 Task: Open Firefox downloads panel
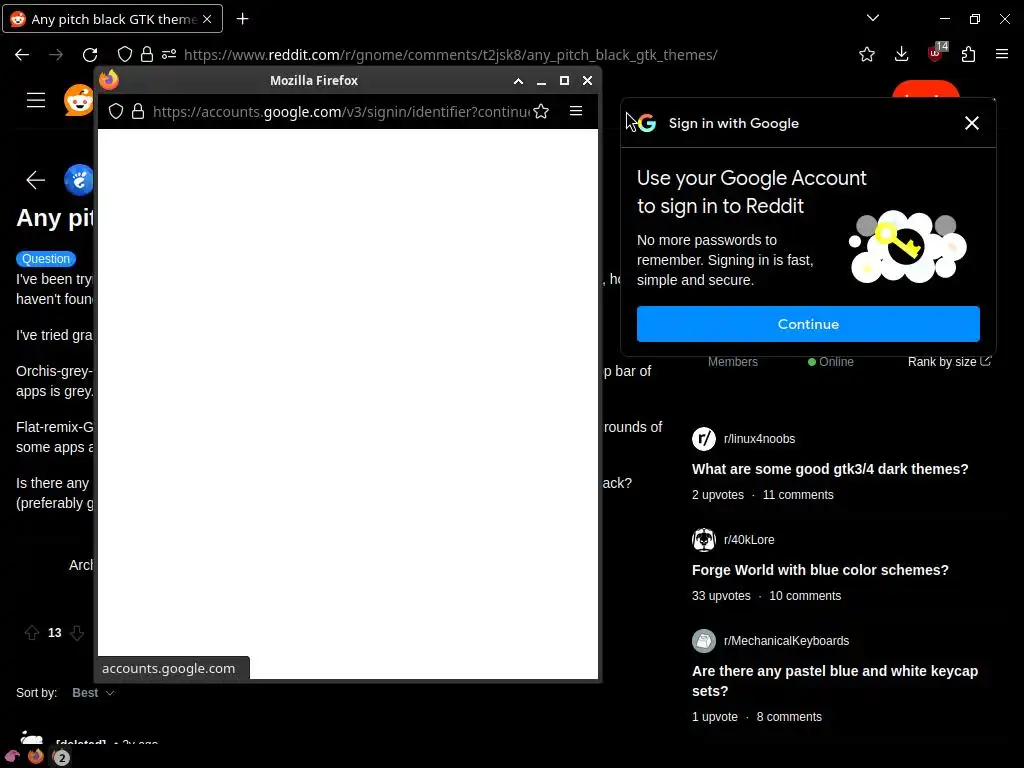(x=901, y=54)
